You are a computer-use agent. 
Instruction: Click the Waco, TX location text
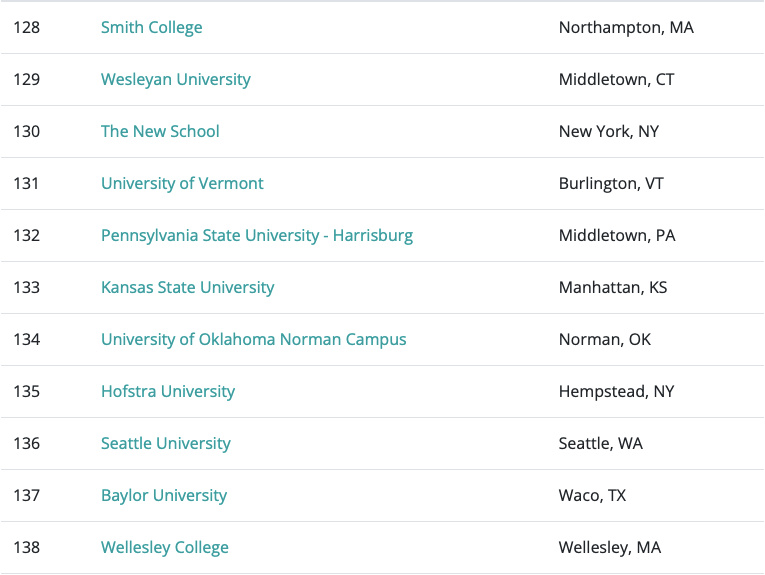pyautogui.click(x=591, y=496)
